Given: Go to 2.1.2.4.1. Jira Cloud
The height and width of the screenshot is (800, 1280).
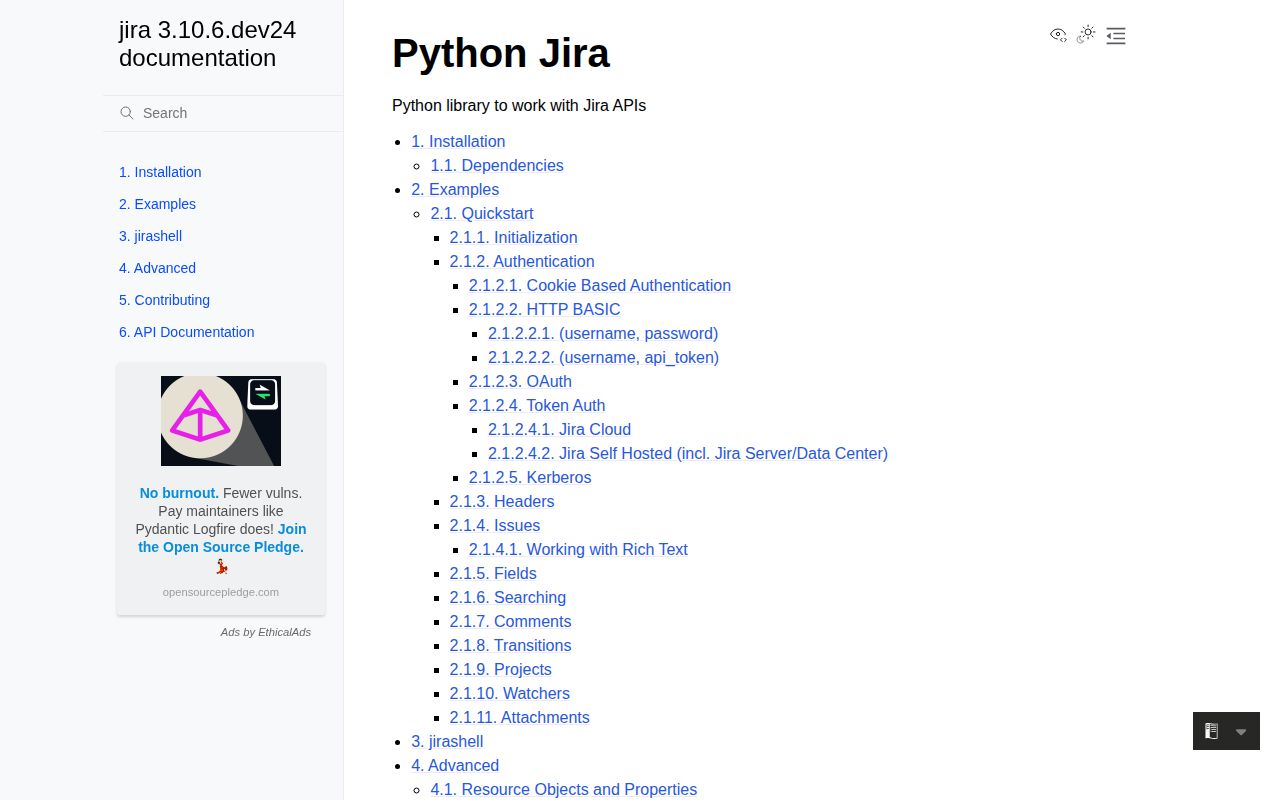Looking at the screenshot, I should pos(560,429).
